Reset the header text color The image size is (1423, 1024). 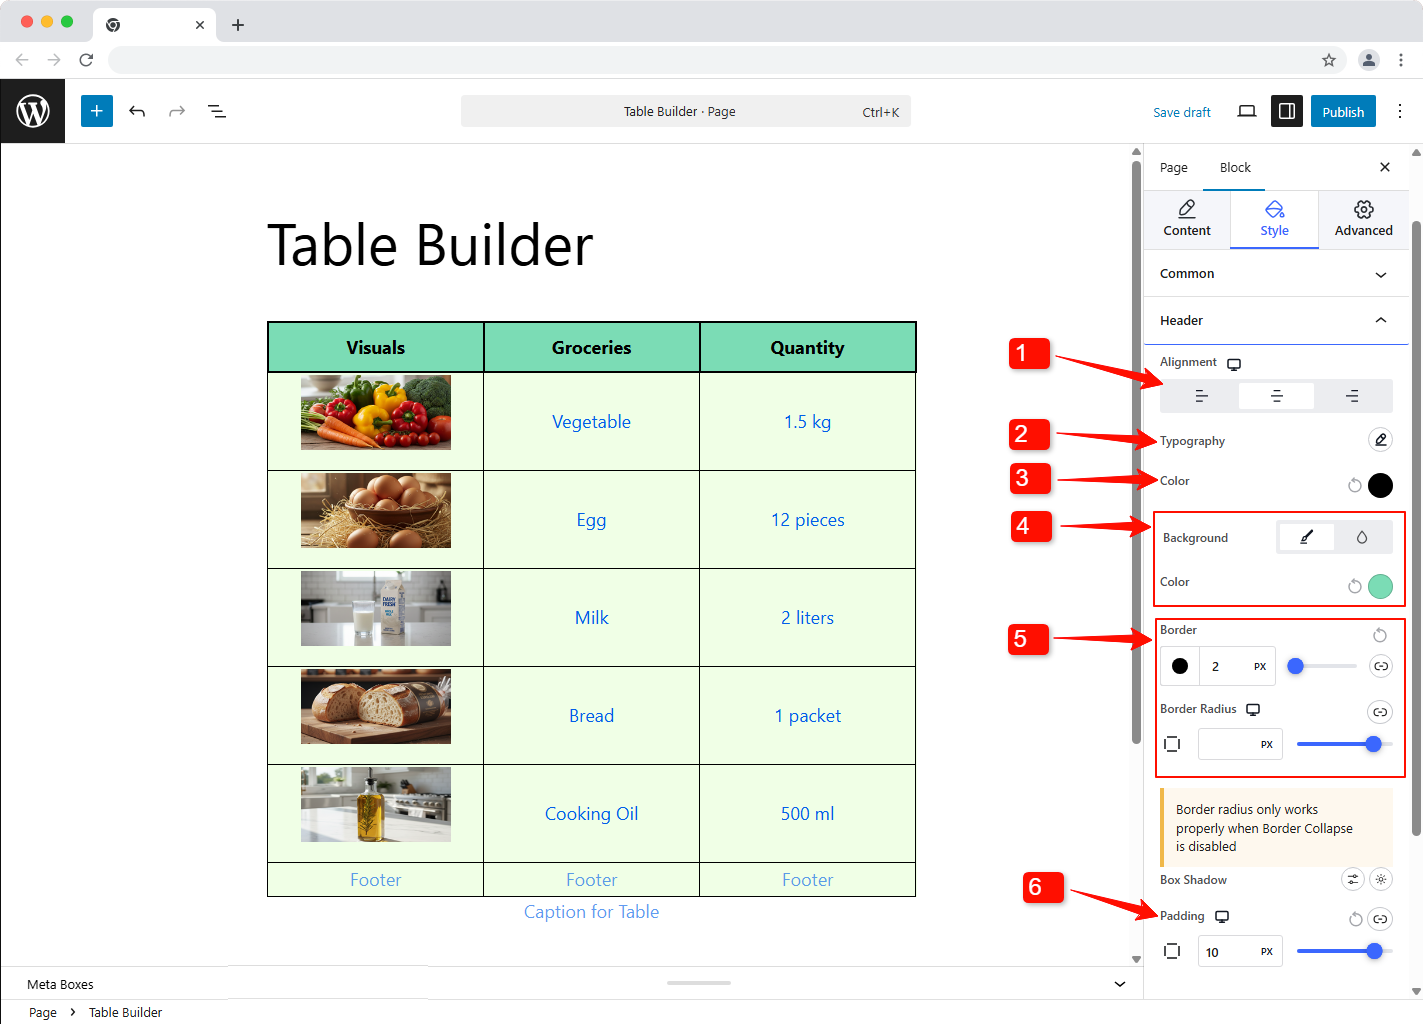1354,485
